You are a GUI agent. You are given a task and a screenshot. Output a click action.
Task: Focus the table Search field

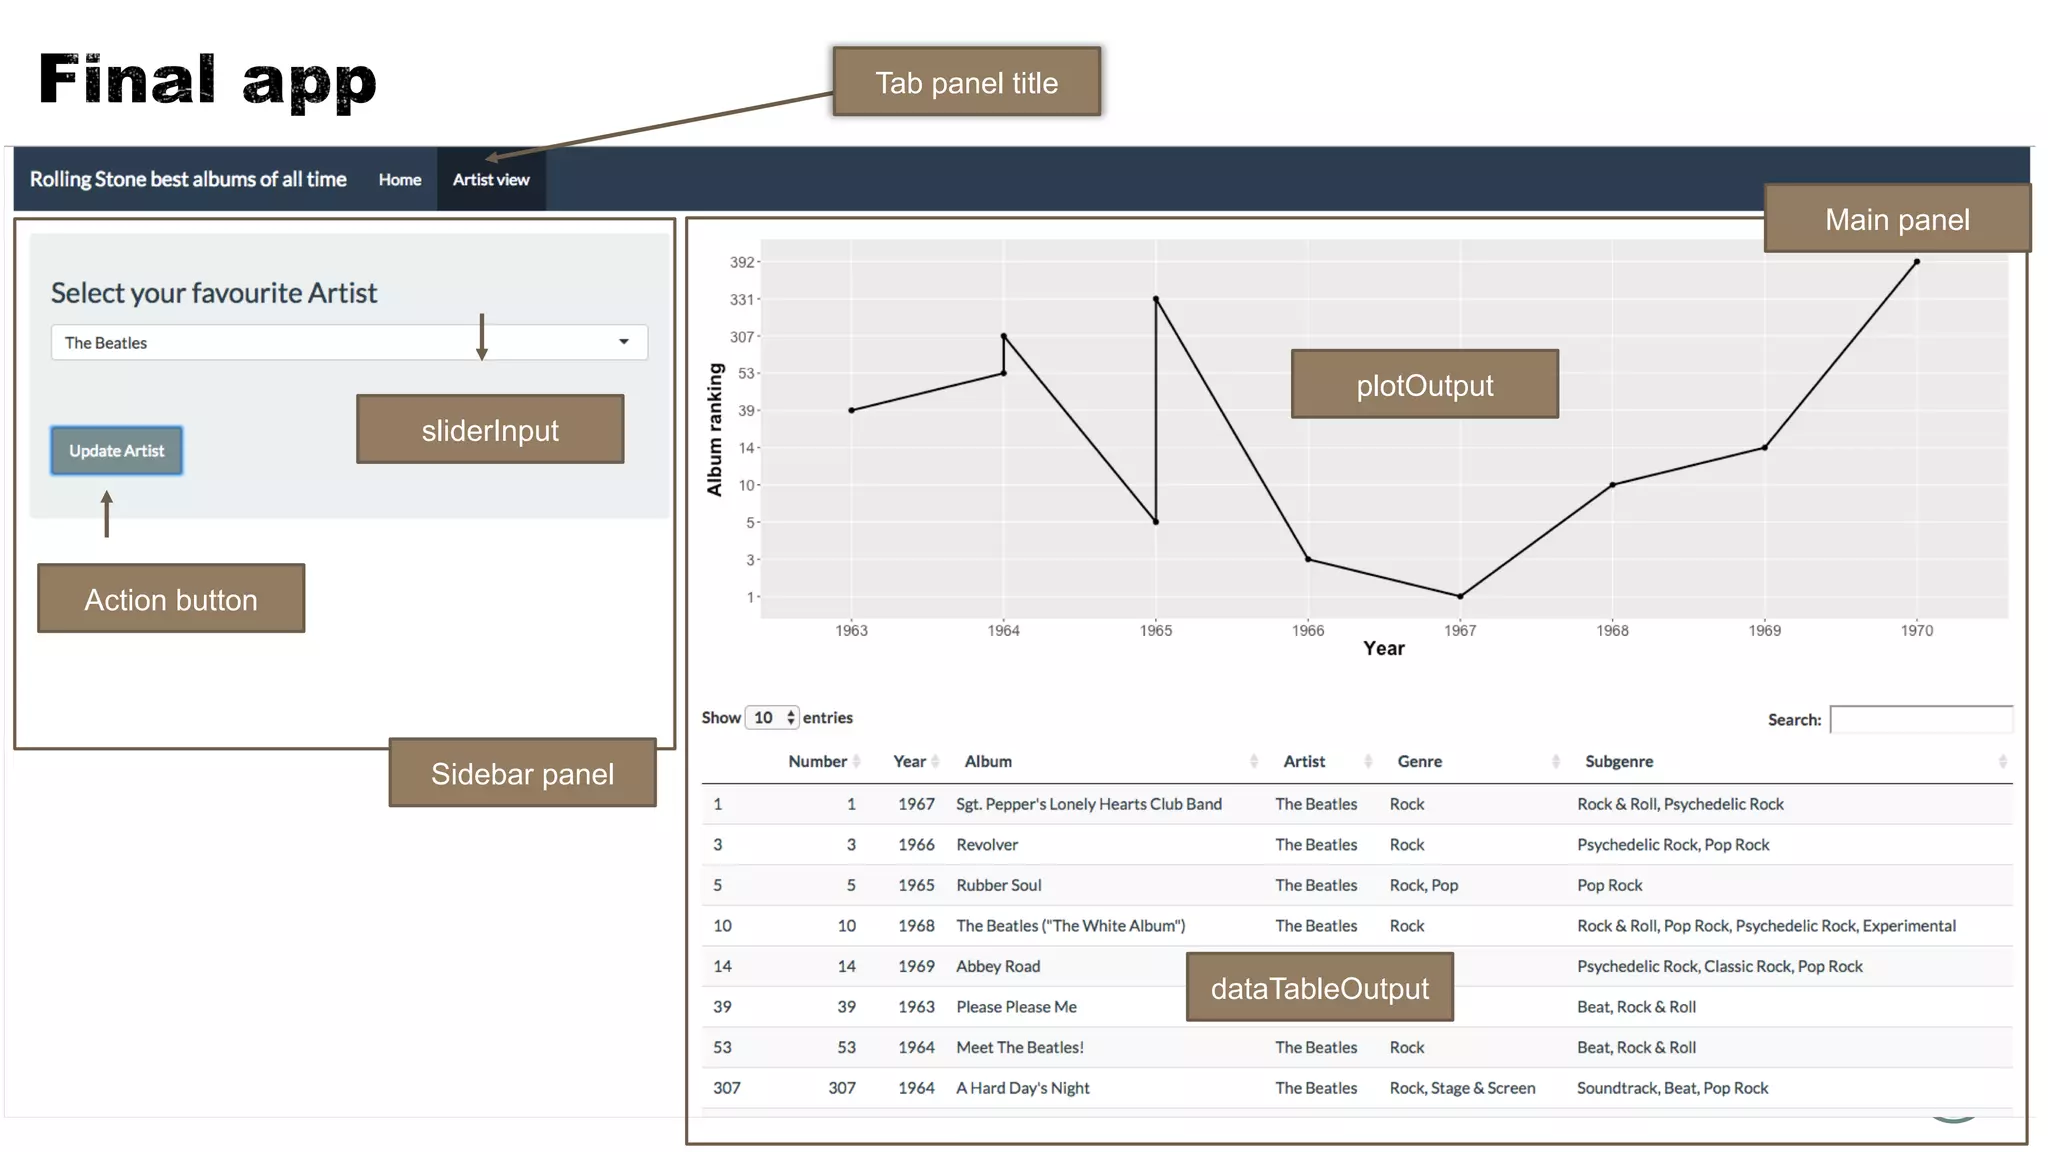click(x=1921, y=720)
